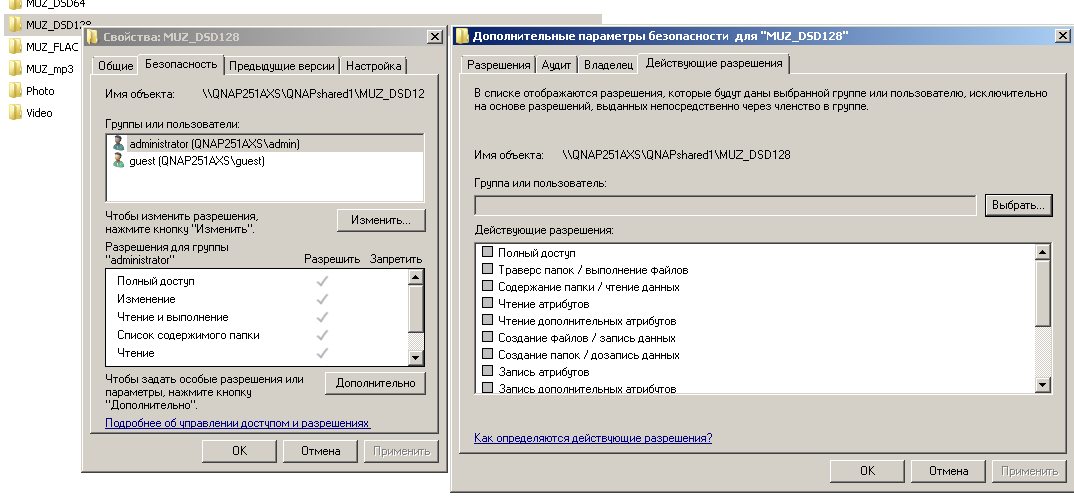
Task: Click the Advanced Security title folder icon
Action: pos(462,36)
